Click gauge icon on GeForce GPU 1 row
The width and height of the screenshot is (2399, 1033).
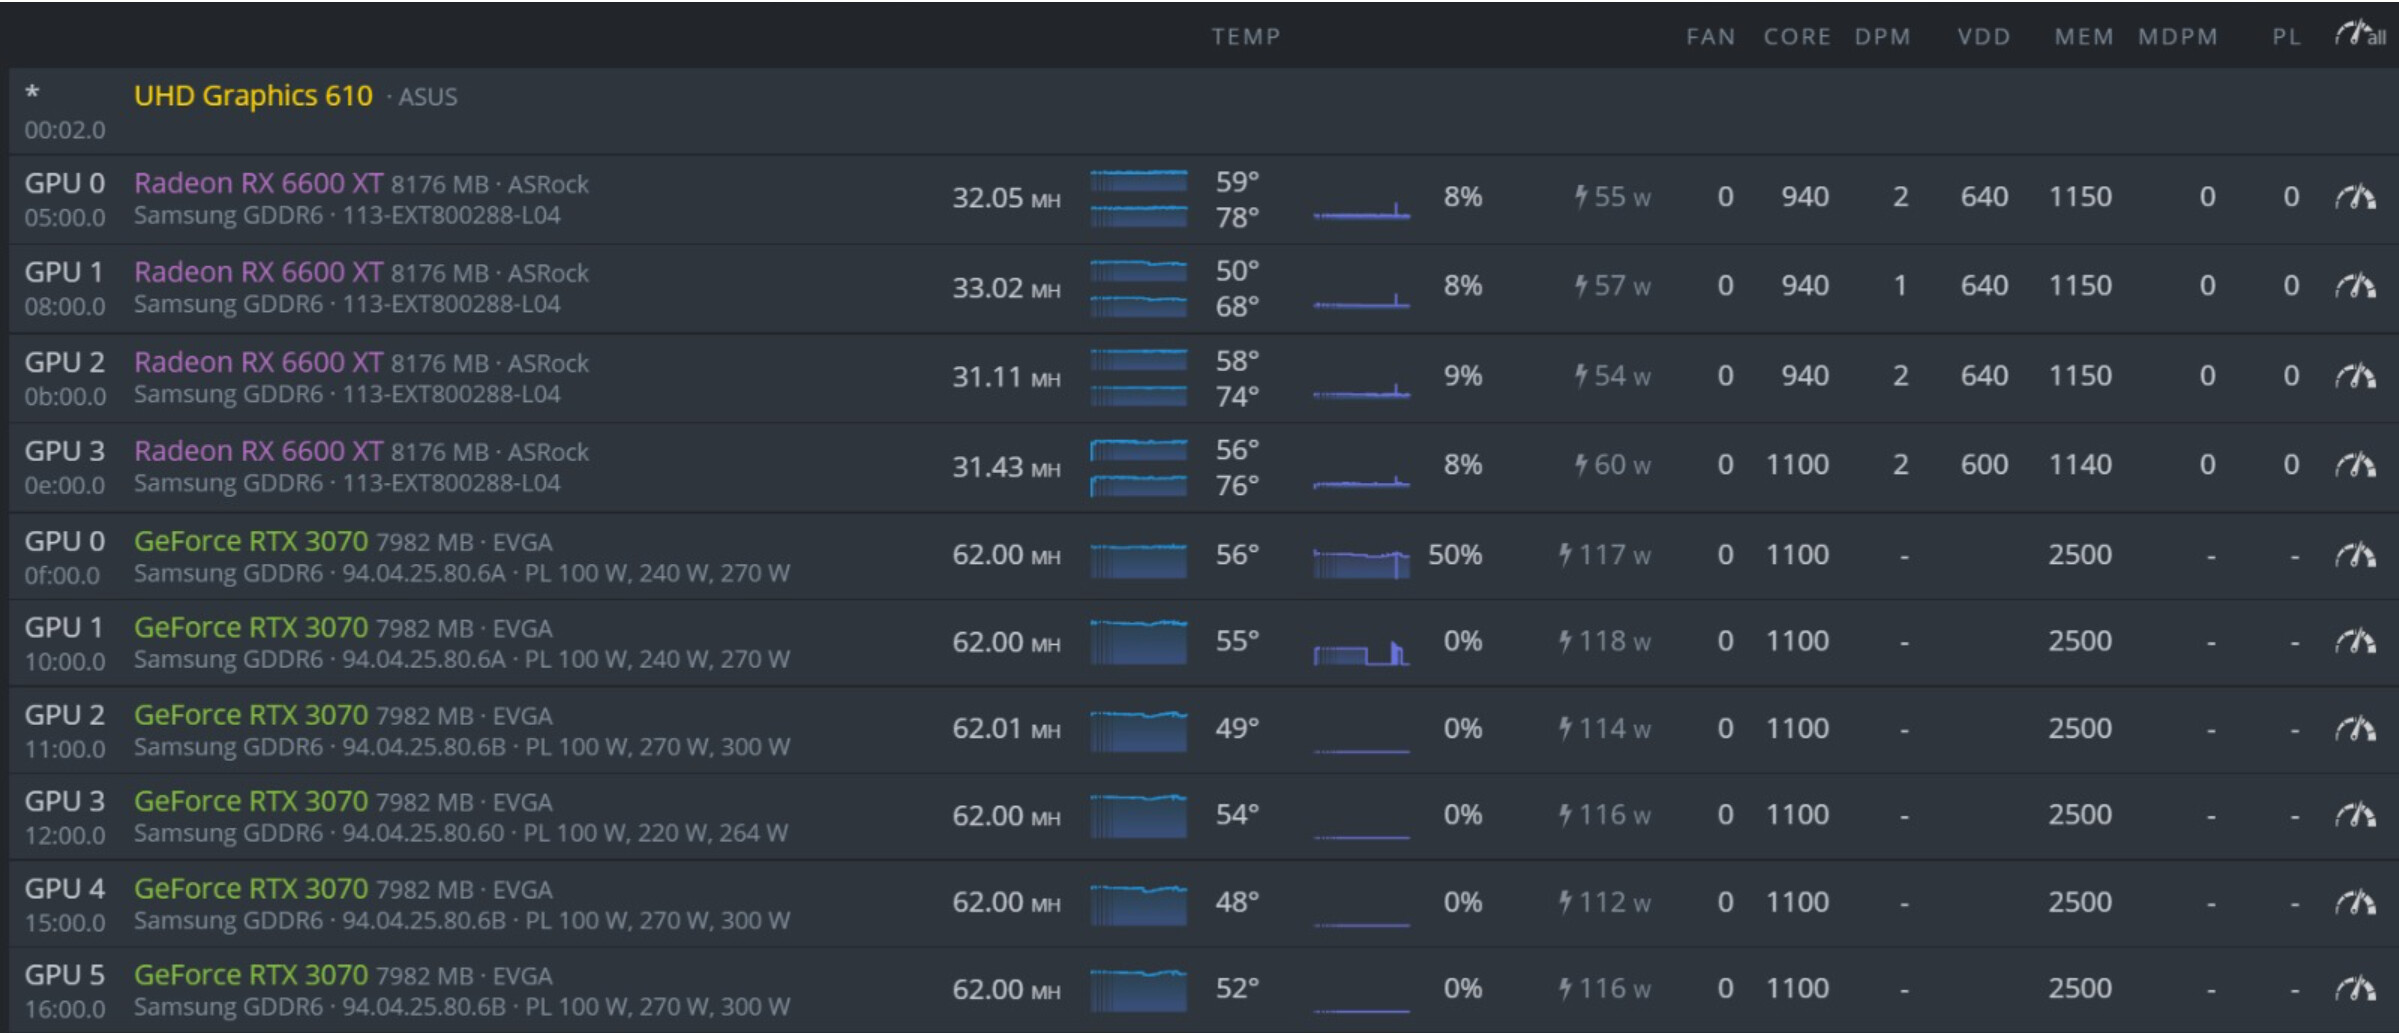[x=2355, y=641]
